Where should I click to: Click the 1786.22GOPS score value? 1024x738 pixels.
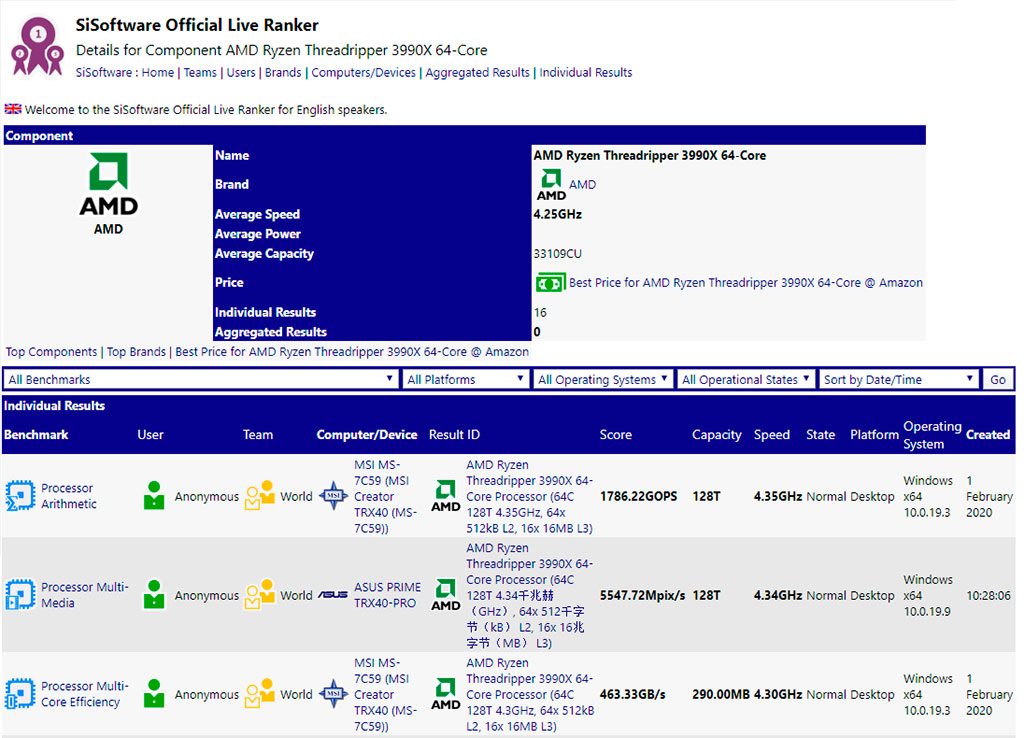pyautogui.click(x=638, y=496)
